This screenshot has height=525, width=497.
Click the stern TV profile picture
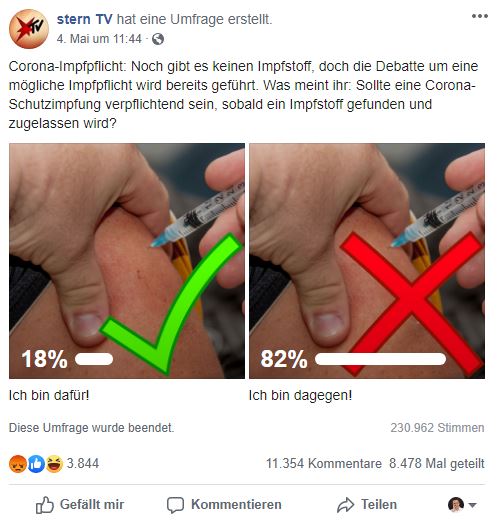[x=29, y=29]
